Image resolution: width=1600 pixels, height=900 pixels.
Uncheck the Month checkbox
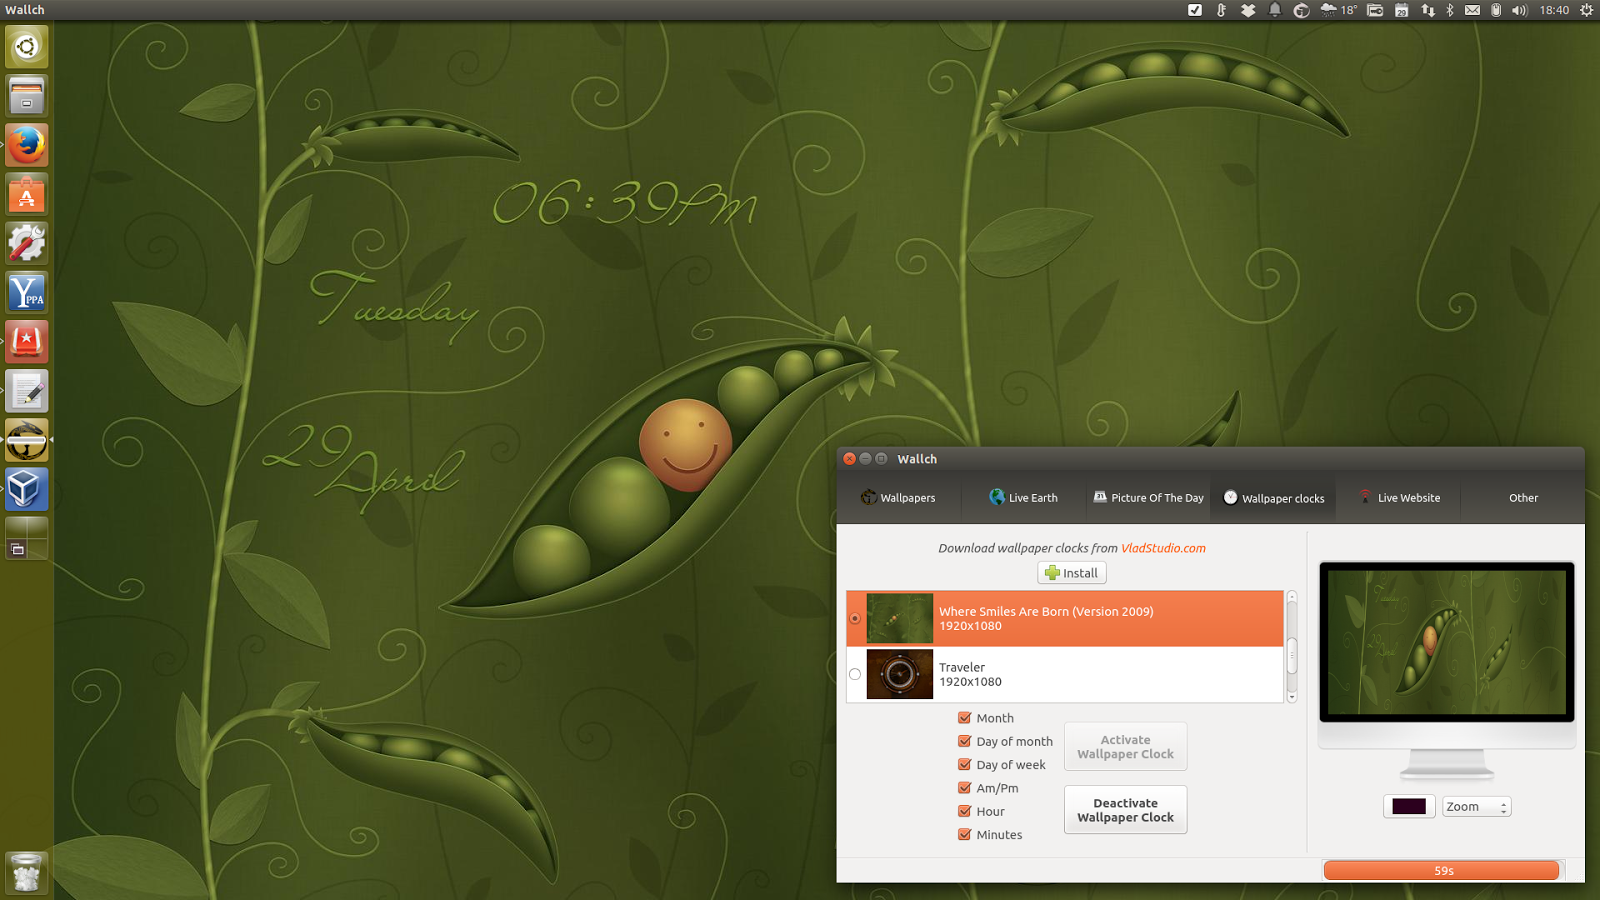click(x=965, y=718)
